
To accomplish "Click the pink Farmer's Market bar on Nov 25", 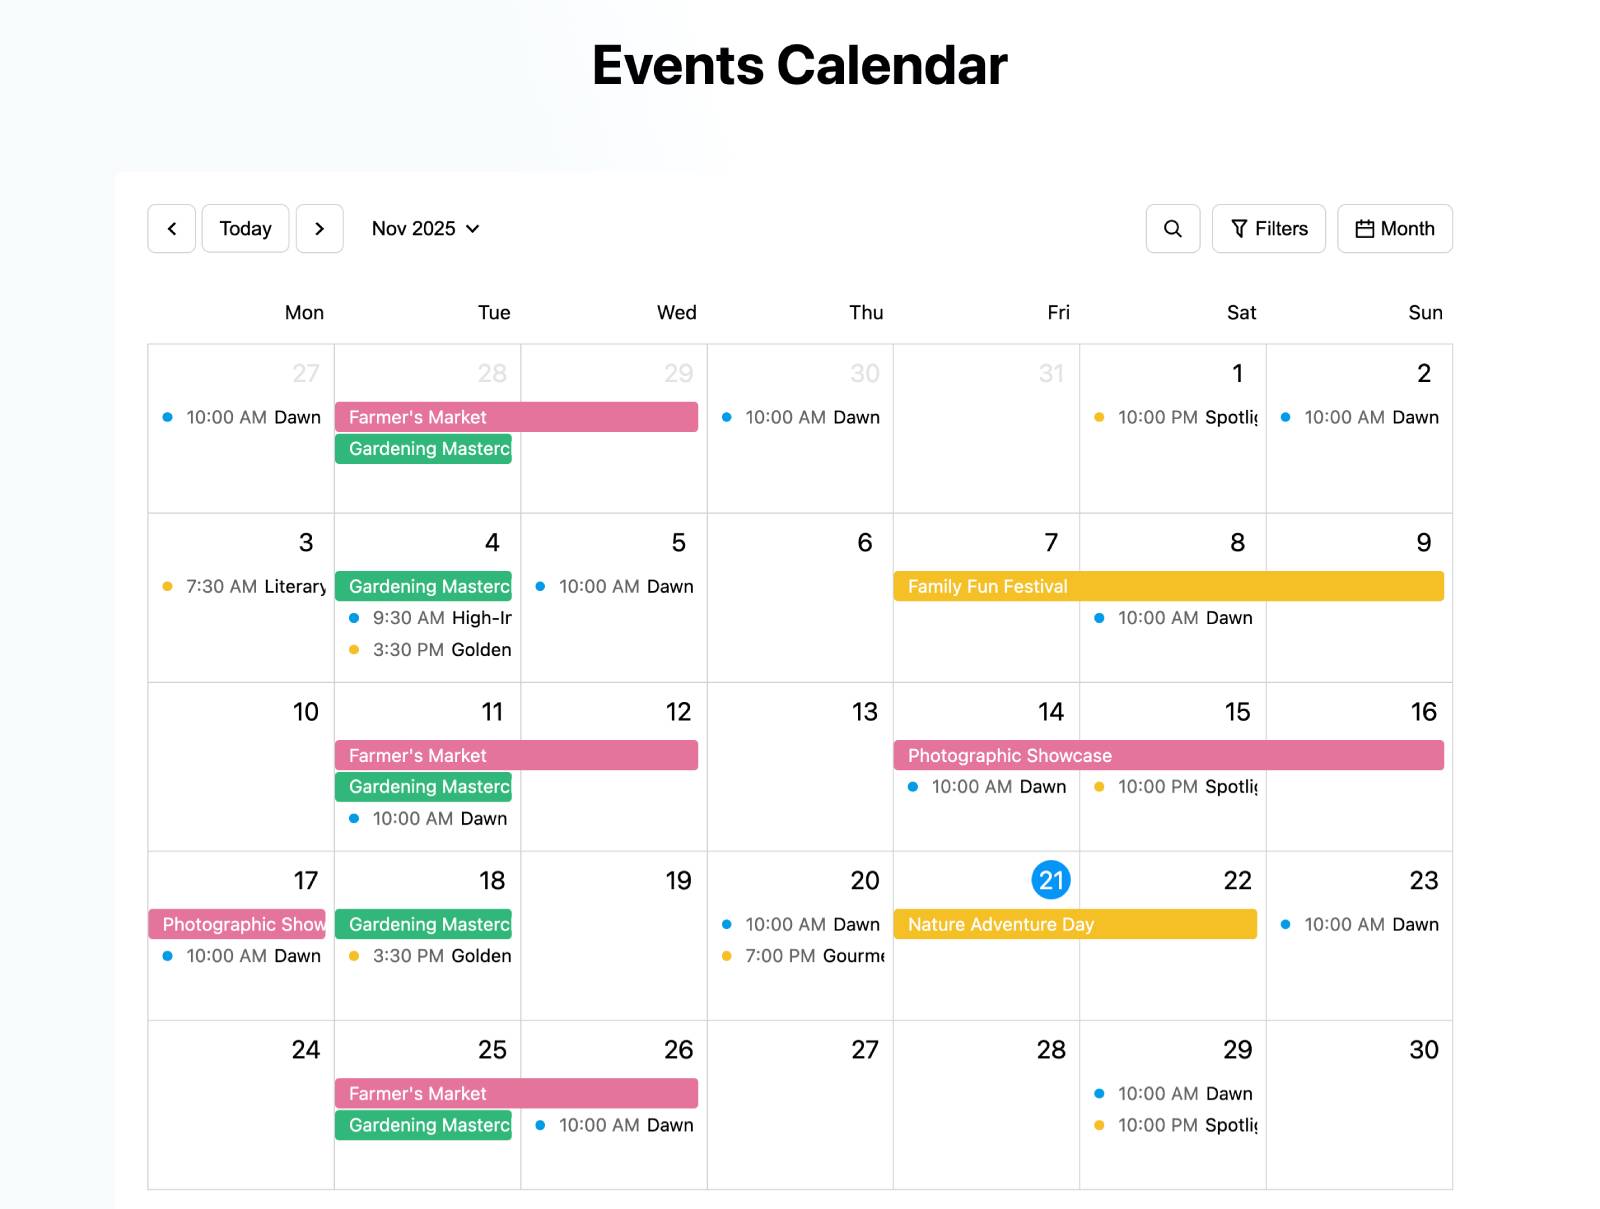I will (516, 1093).
